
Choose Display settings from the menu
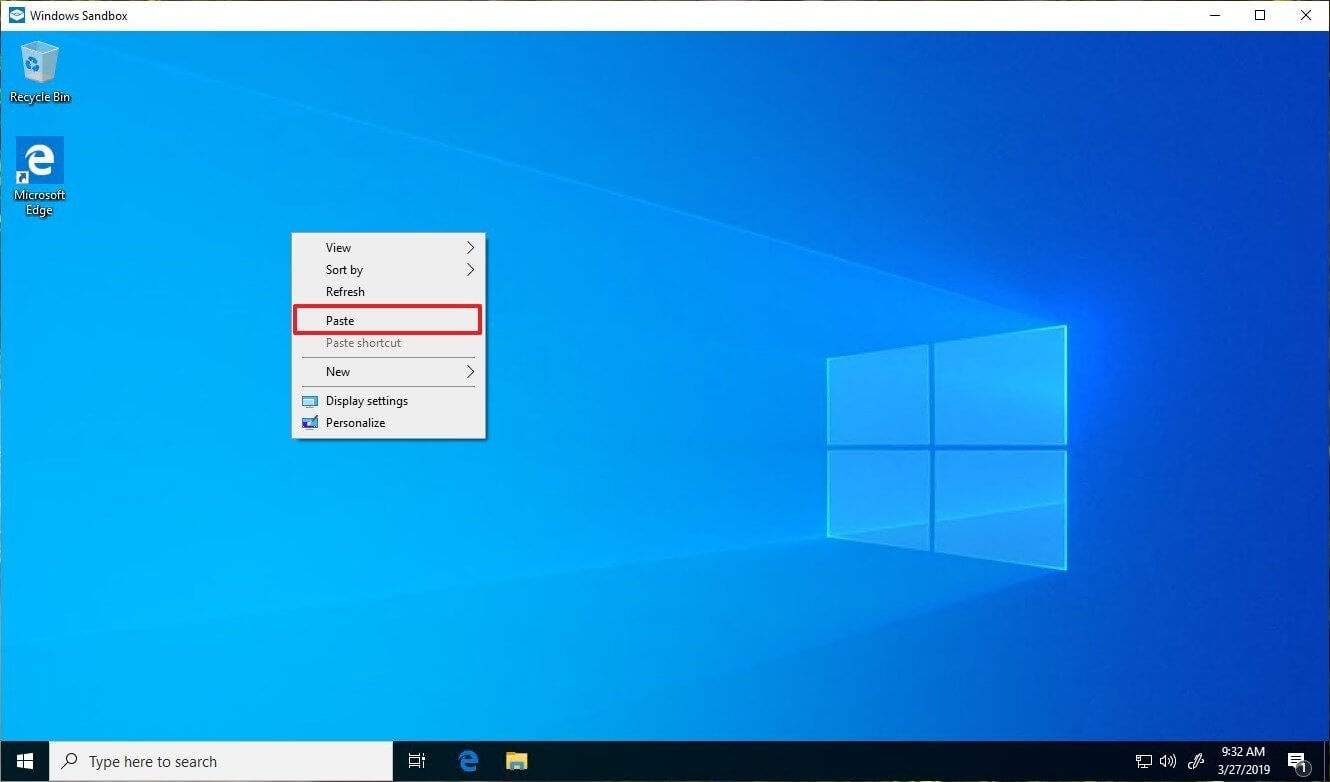(366, 400)
